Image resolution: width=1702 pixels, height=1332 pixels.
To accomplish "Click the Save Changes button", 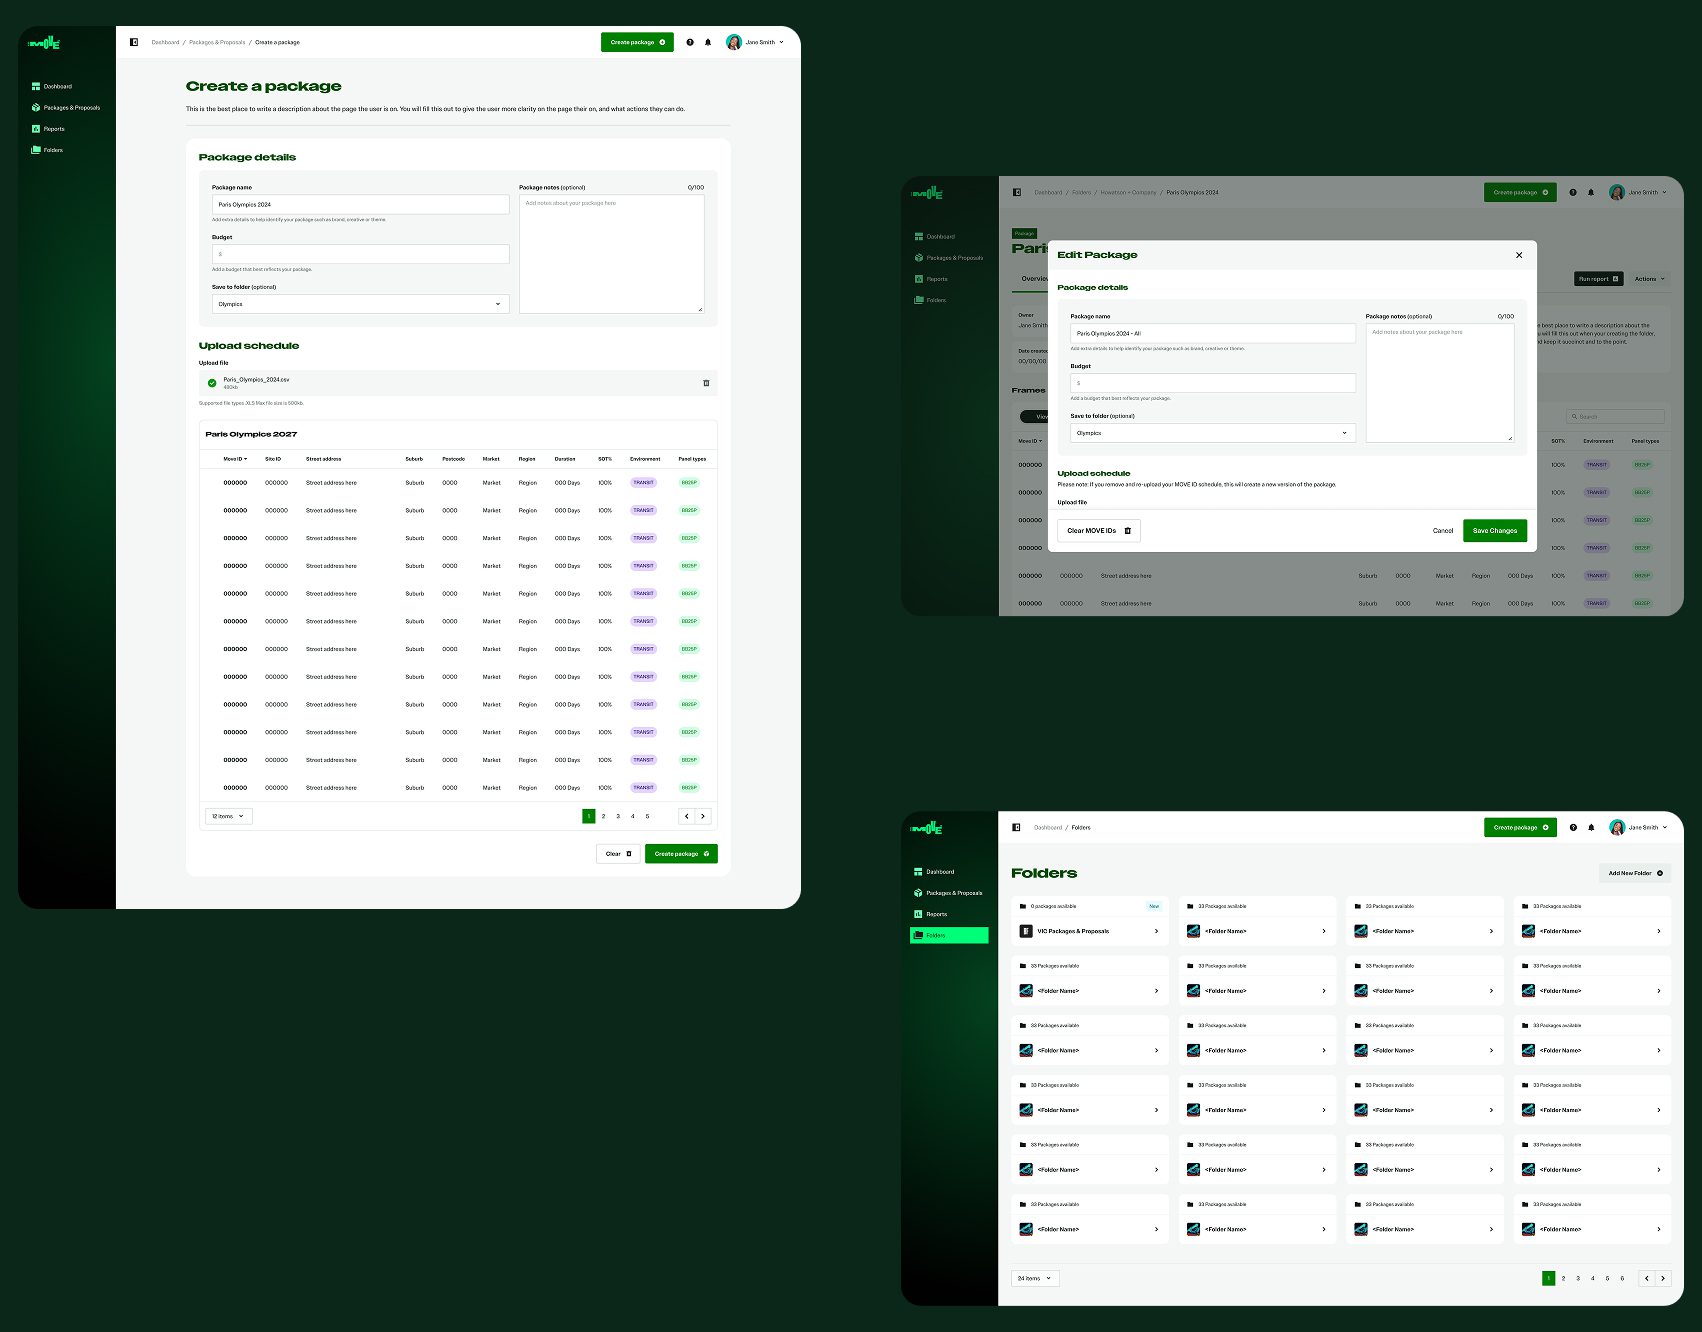I will tap(1494, 531).
